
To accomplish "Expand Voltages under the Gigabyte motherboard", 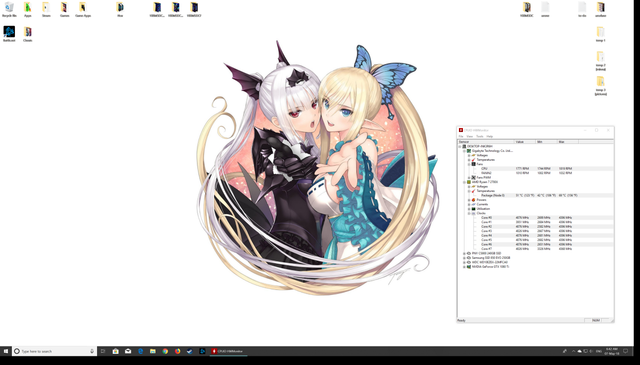I will click(x=469, y=155).
